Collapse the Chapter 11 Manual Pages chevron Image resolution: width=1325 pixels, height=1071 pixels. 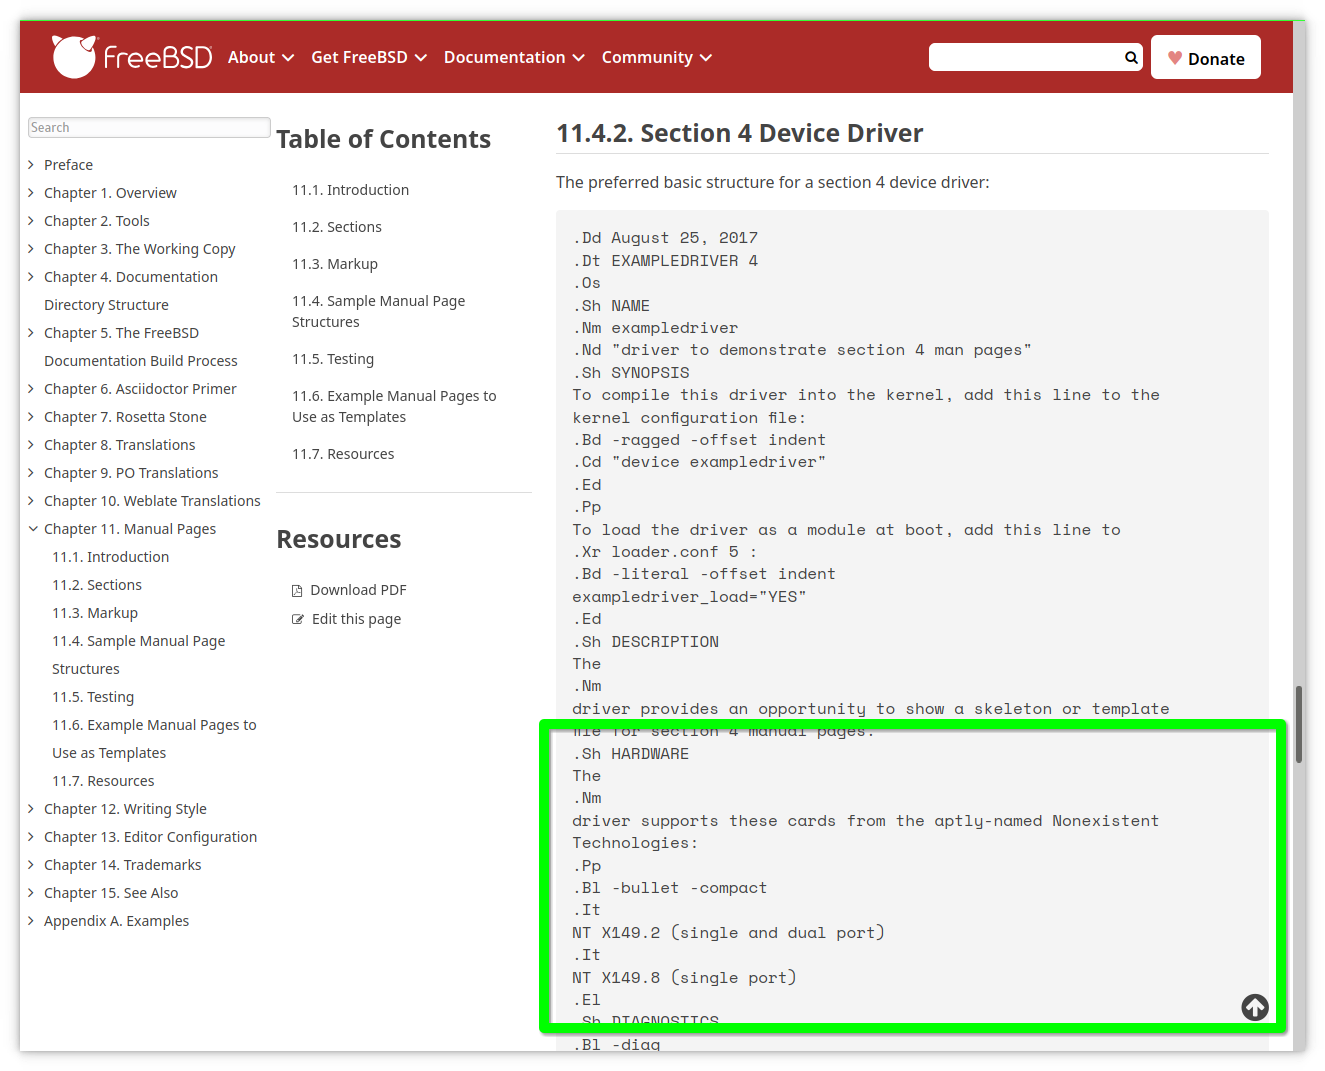[x=33, y=529]
